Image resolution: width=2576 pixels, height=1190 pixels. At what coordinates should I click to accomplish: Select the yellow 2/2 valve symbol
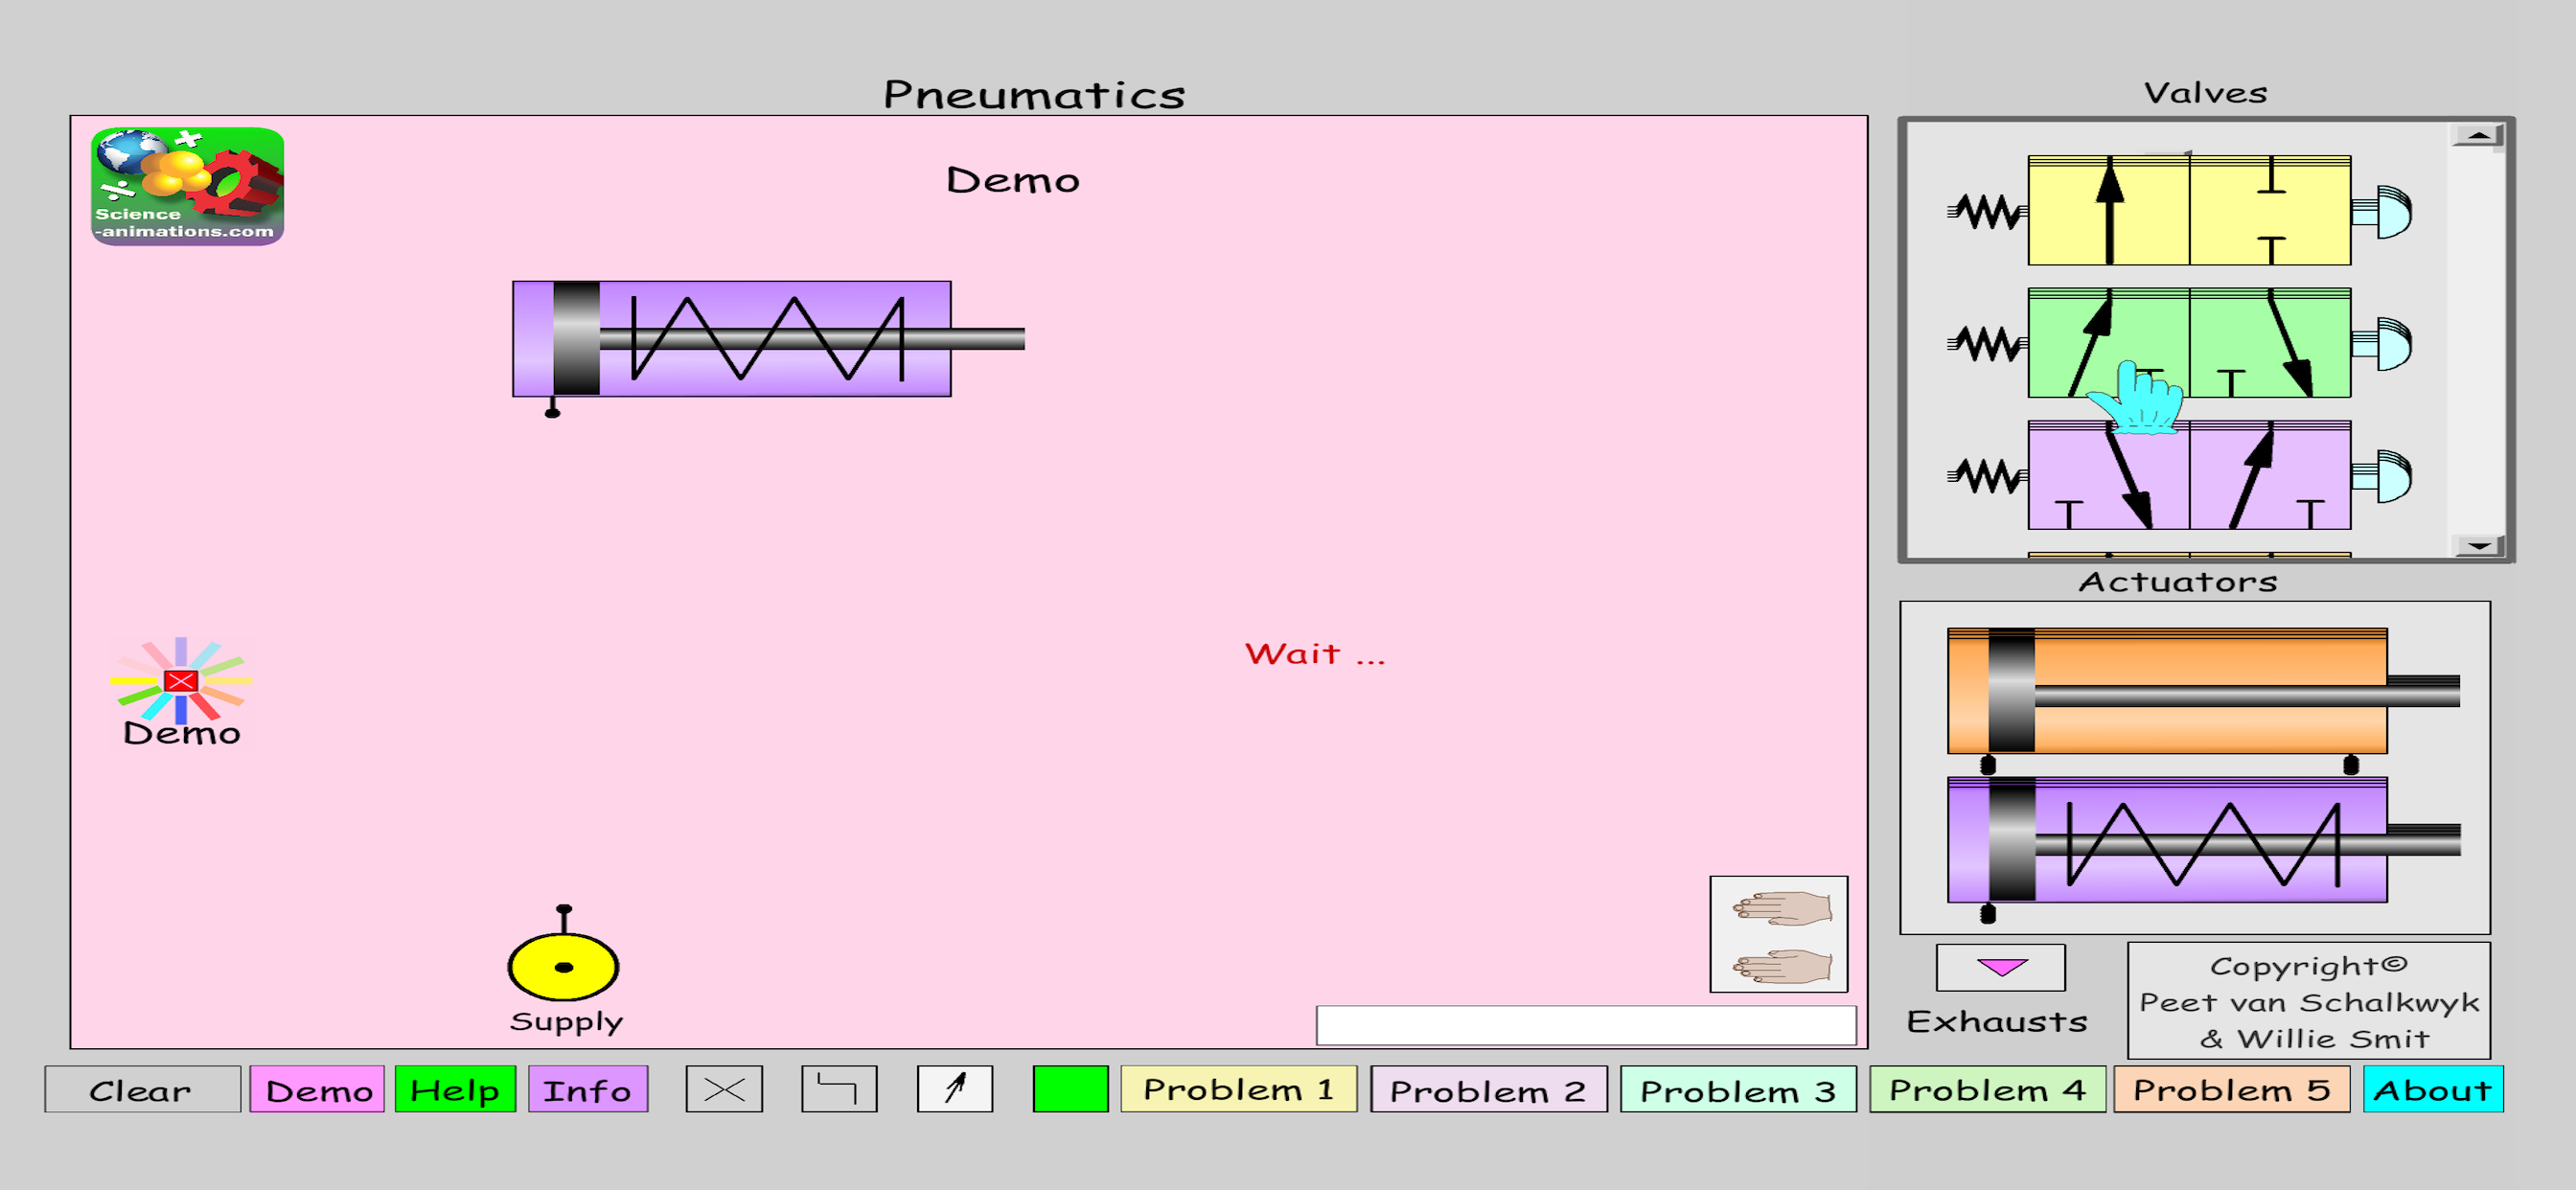coord(2188,211)
